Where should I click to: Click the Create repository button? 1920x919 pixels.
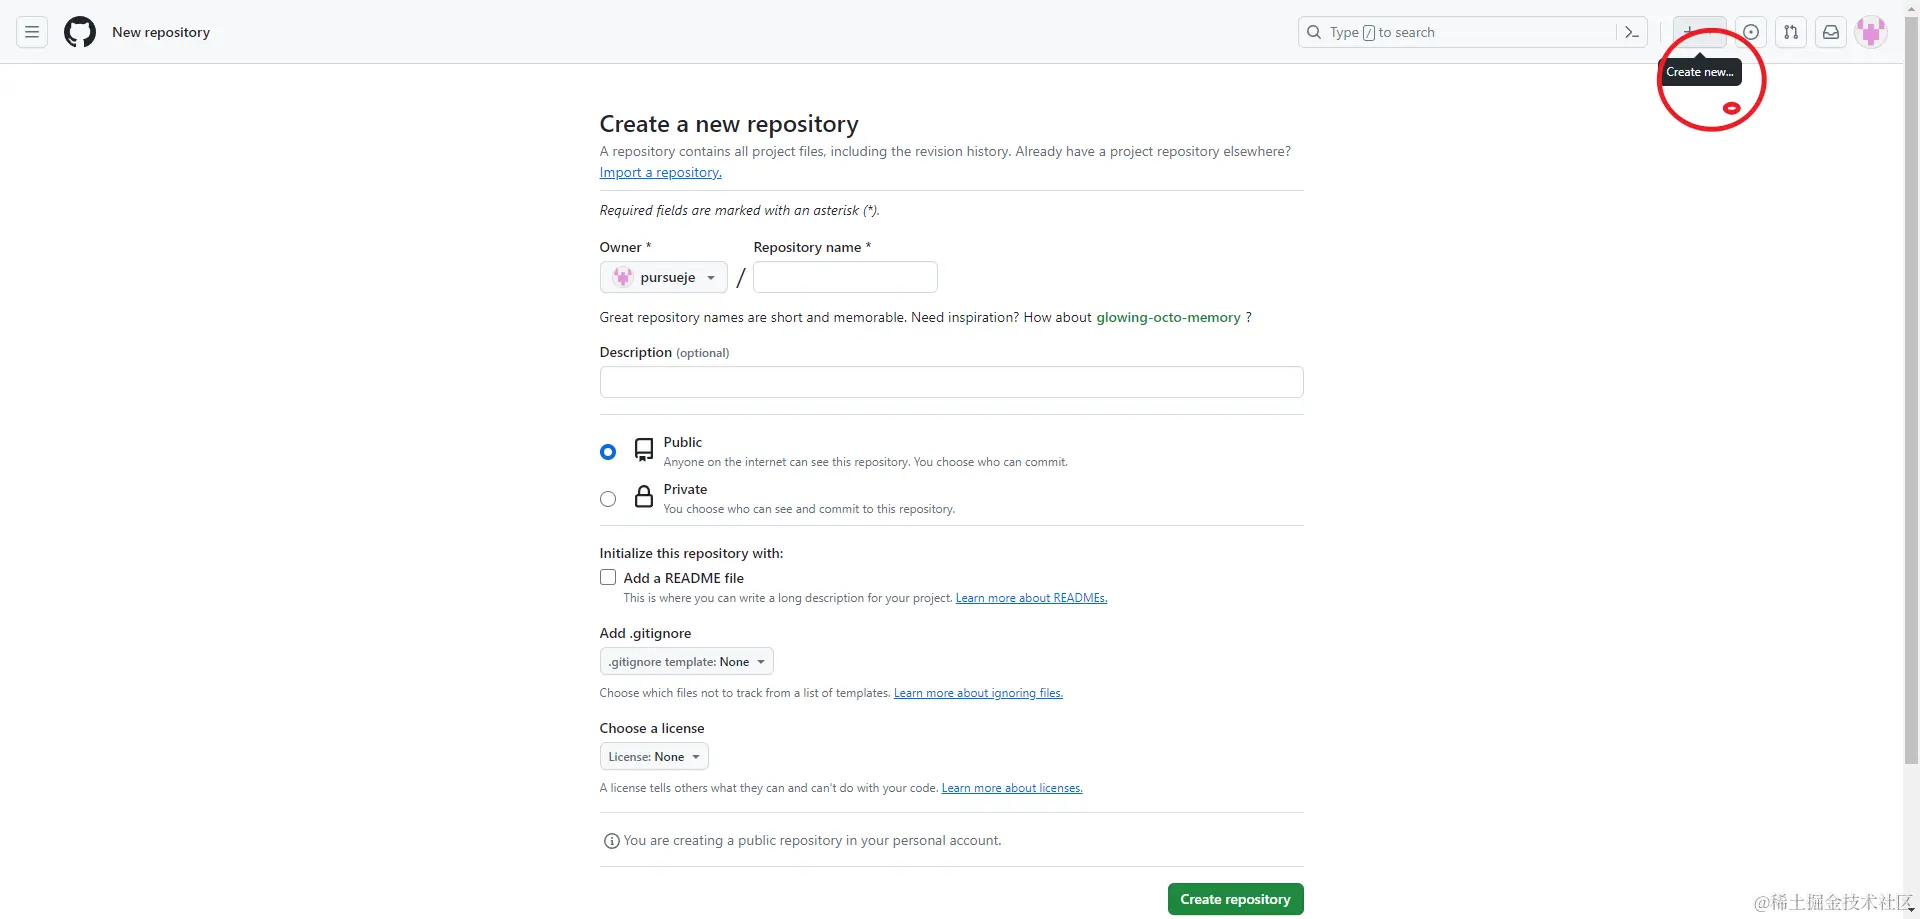coord(1235,899)
